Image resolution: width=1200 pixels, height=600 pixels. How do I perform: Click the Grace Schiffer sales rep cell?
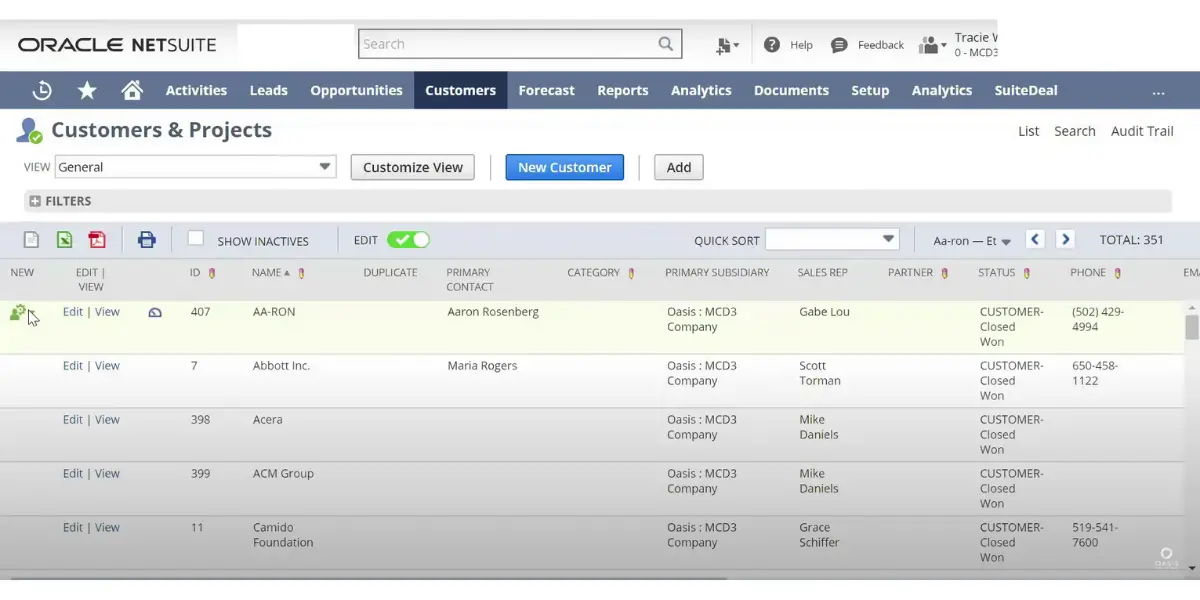[x=820, y=535]
